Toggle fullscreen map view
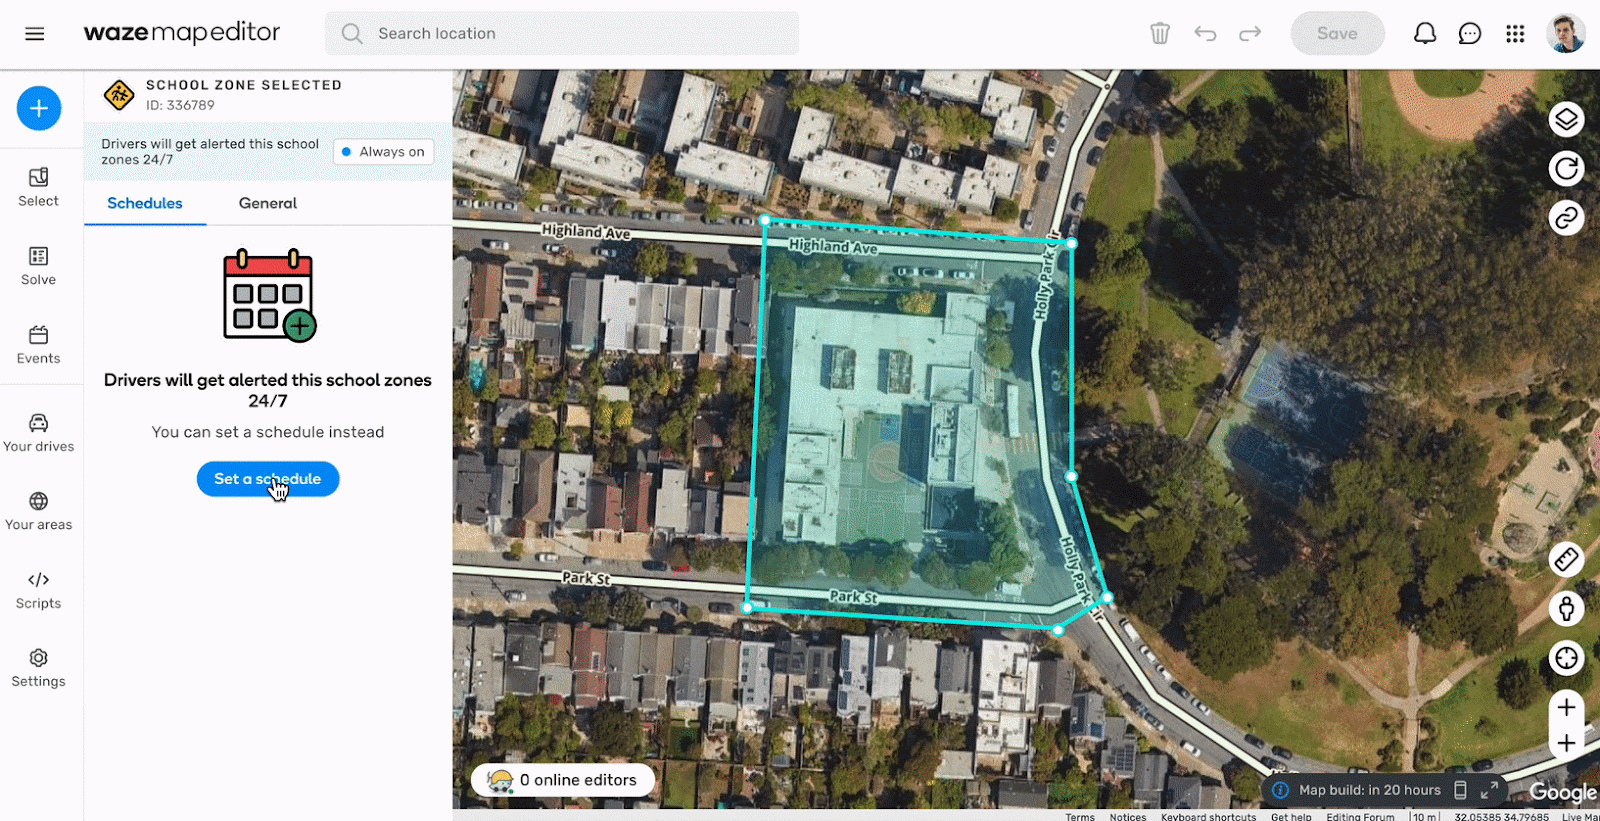The height and width of the screenshot is (821, 1600). pyautogui.click(x=1489, y=790)
